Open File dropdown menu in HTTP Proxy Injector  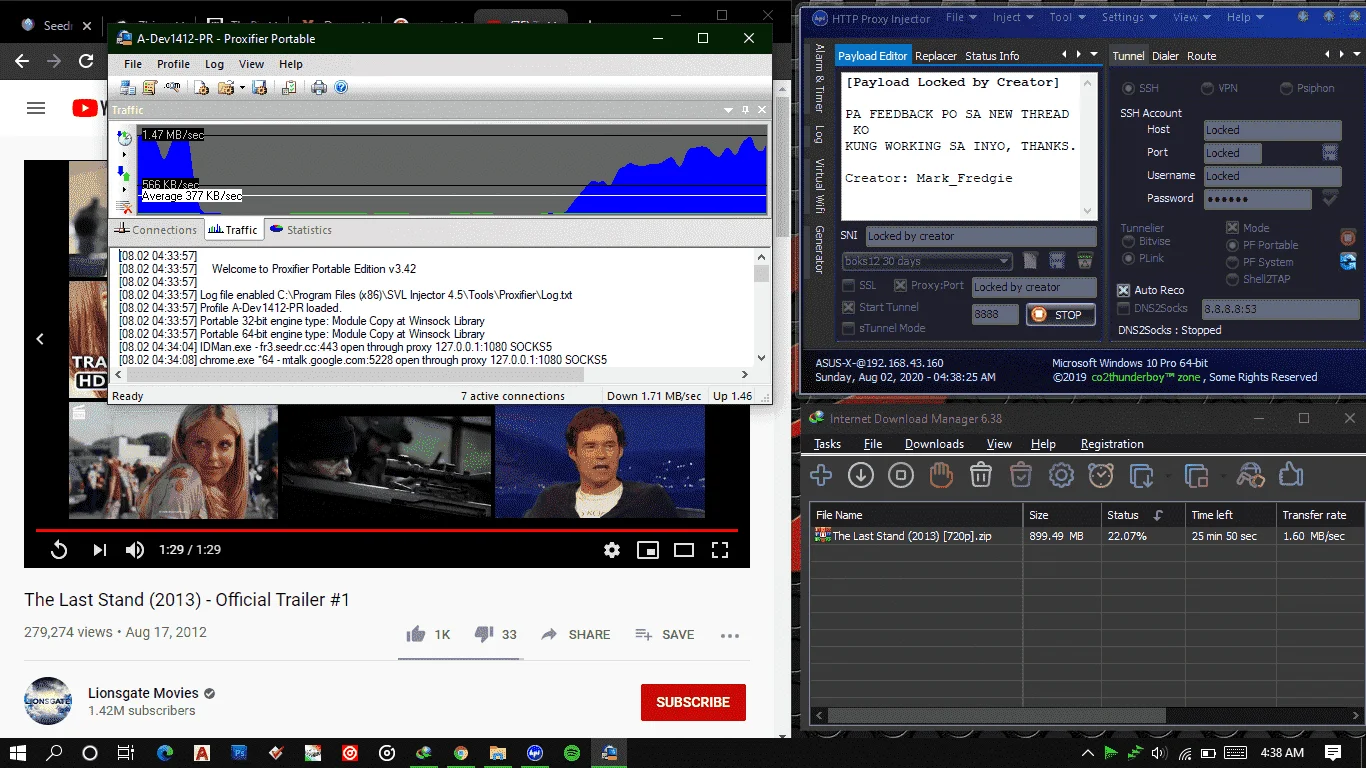(x=960, y=17)
